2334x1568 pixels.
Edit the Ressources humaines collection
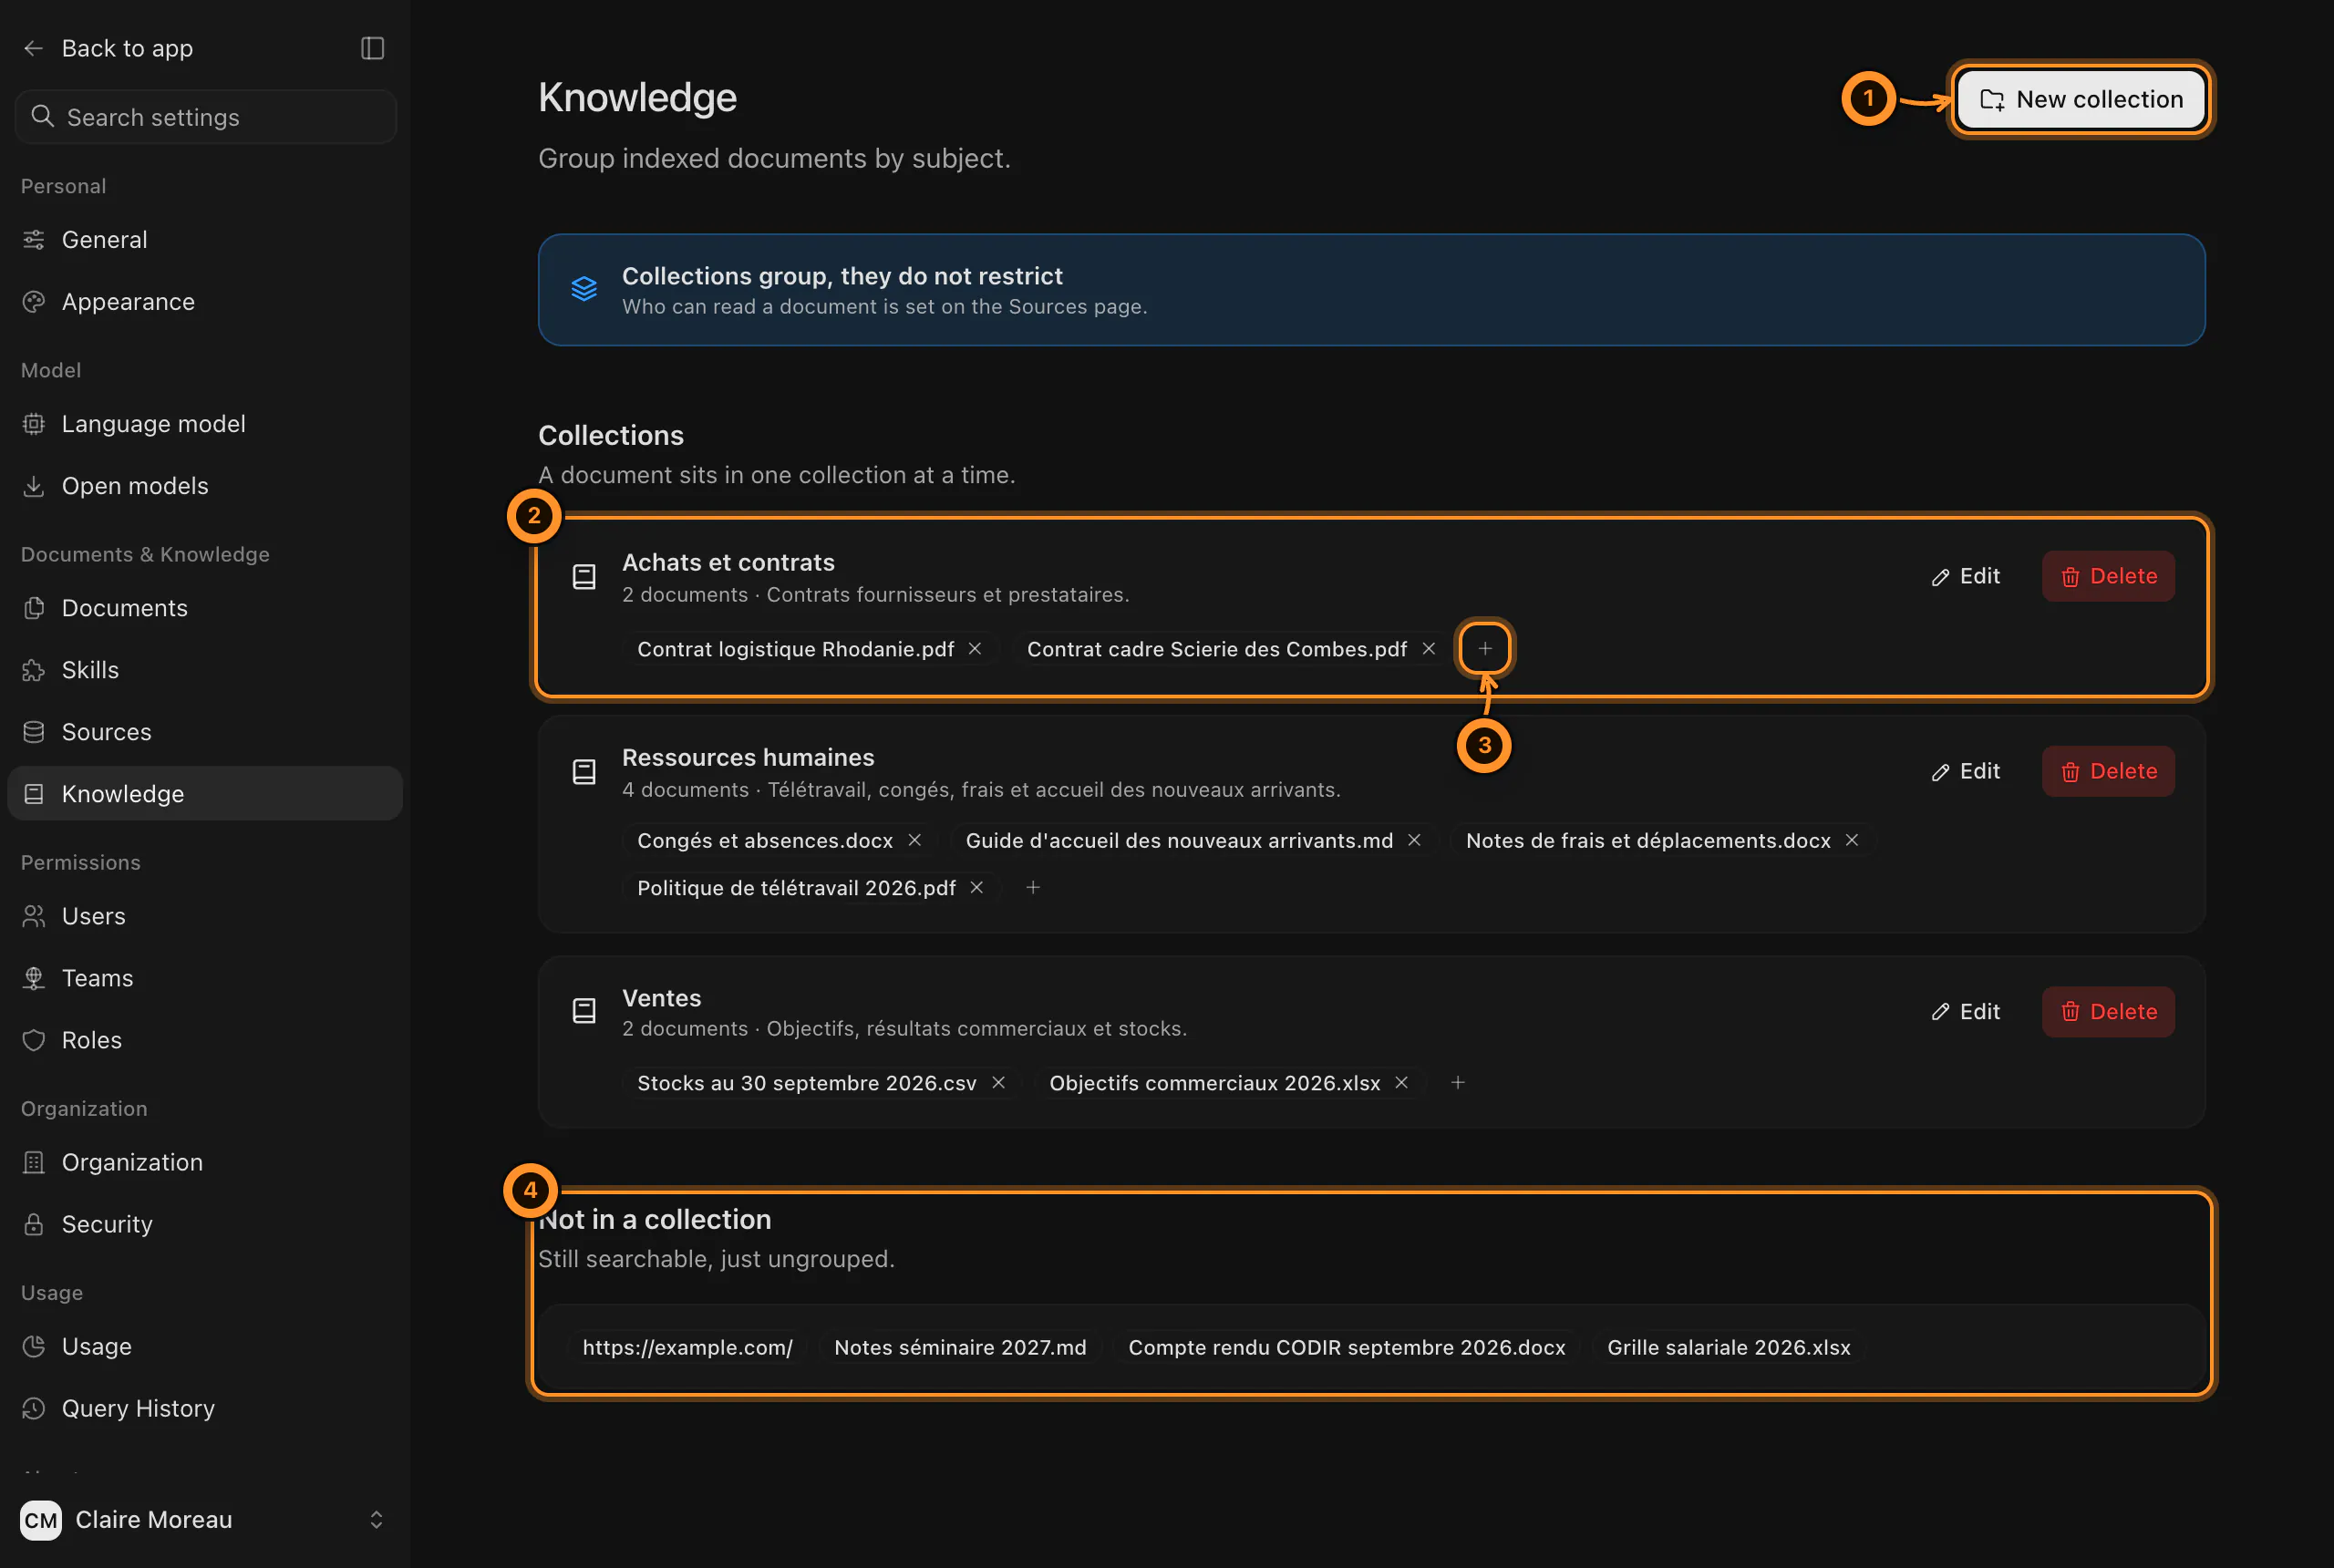1965,771
